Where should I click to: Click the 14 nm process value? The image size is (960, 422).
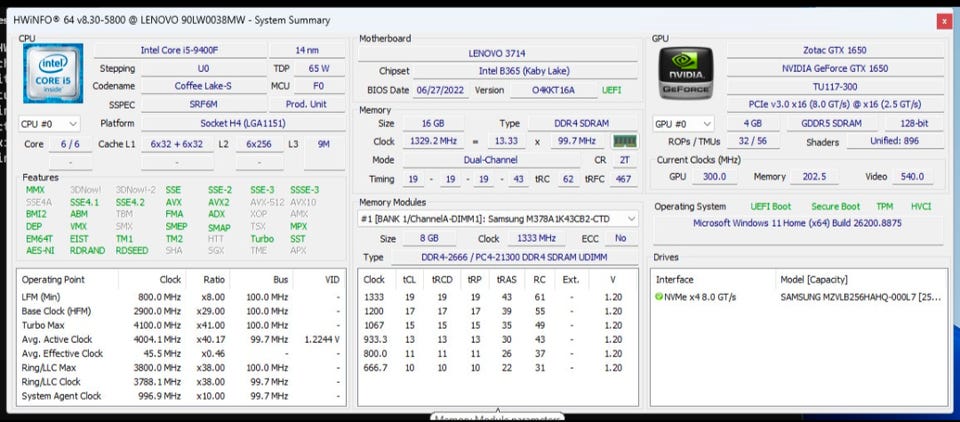point(307,50)
